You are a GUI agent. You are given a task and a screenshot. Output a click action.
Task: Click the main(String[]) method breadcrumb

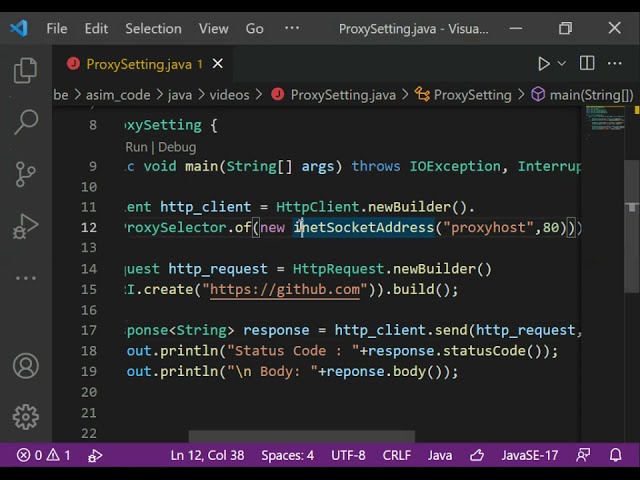point(582,95)
